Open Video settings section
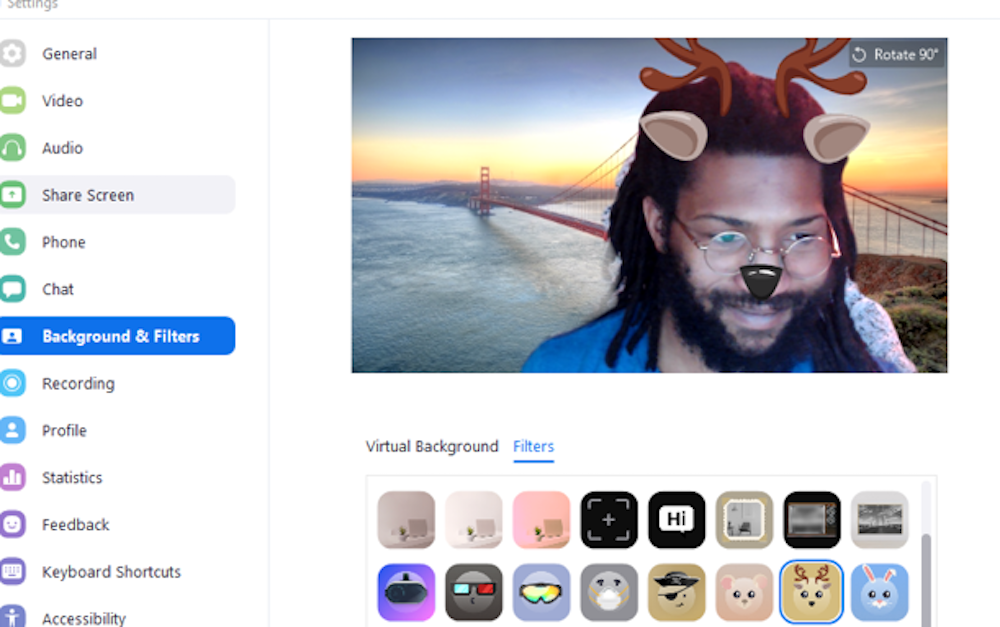The width and height of the screenshot is (1000, 627). [62, 101]
